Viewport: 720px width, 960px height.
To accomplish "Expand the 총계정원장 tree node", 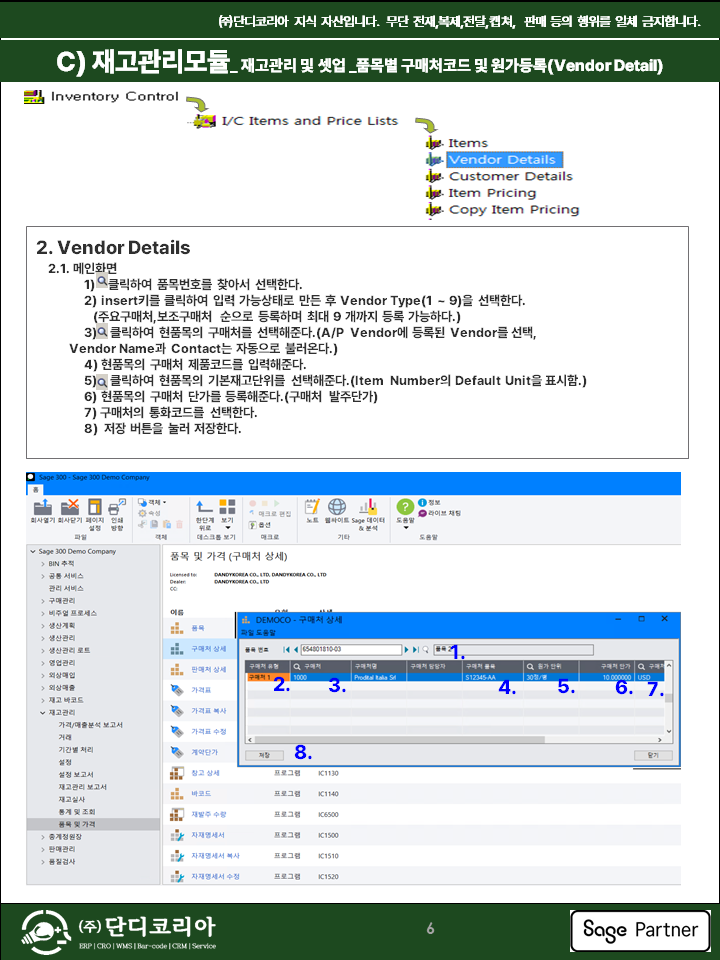I will (x=43, y=837).
